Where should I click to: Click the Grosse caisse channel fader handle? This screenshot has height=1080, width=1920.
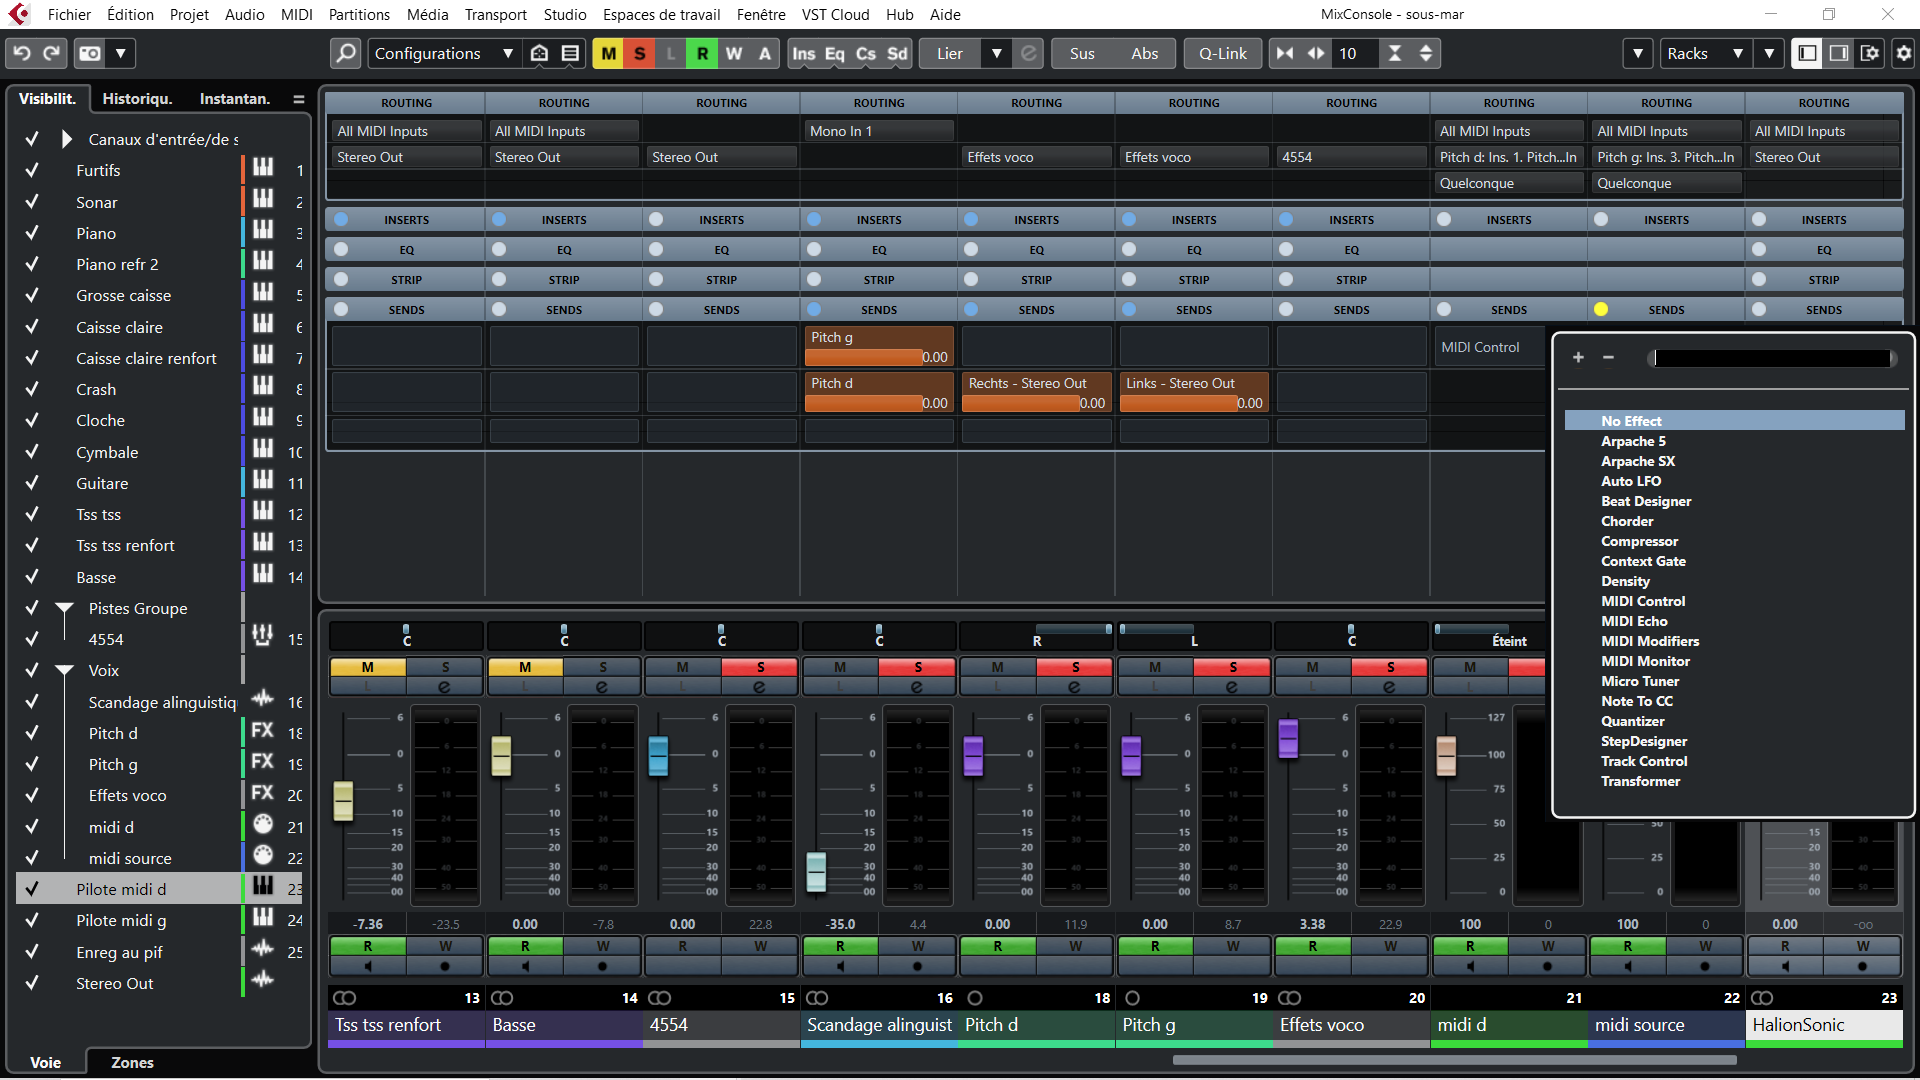click(x=343, y=801)
